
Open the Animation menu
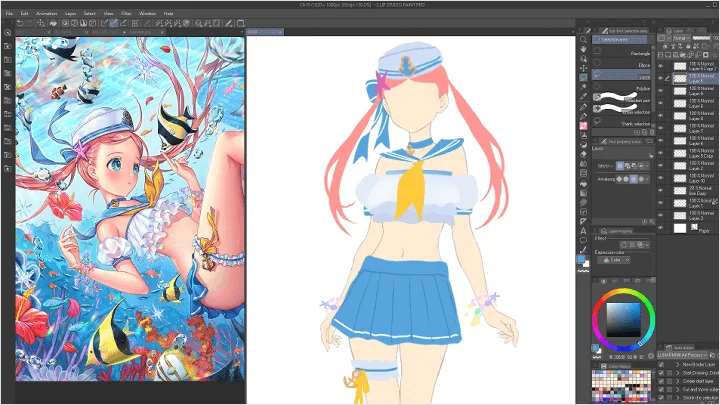[x=46, y=14]
